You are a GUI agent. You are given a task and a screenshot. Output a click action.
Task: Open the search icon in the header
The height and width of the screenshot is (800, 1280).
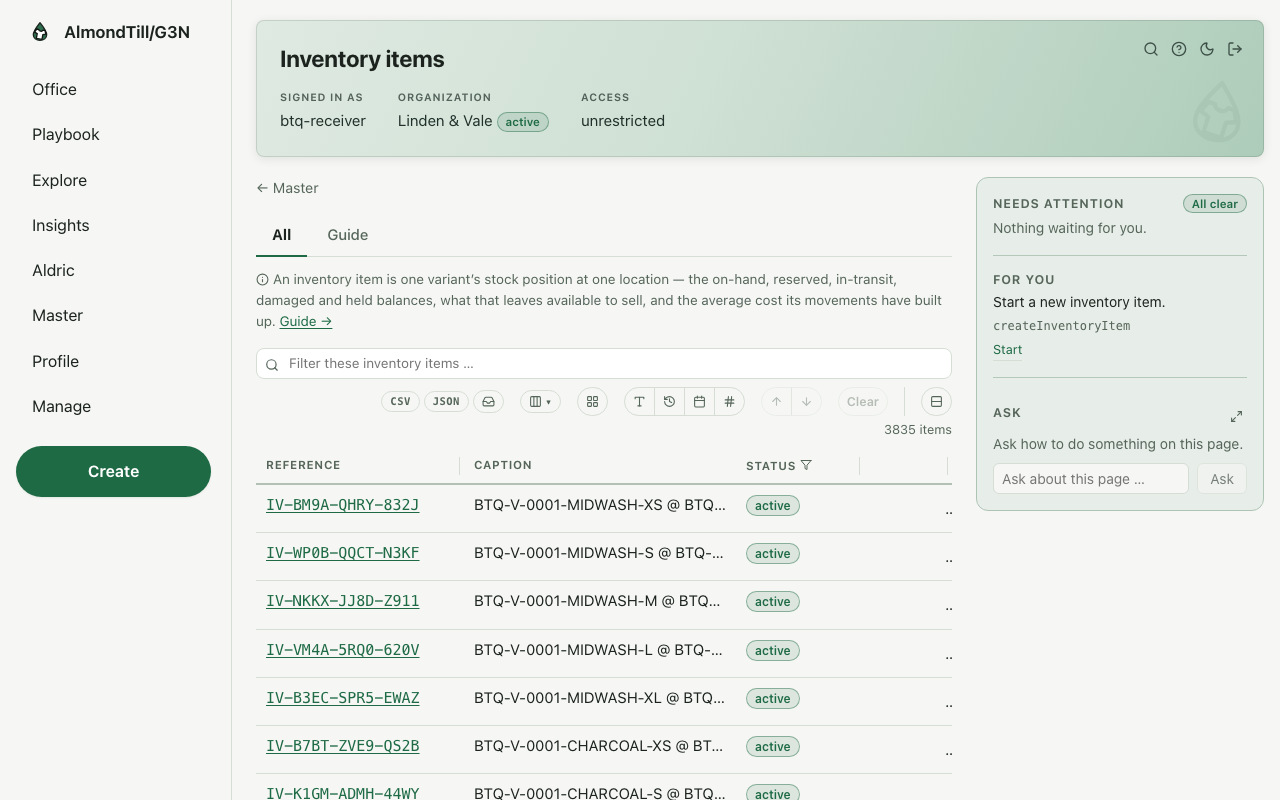click(1151, 49)
